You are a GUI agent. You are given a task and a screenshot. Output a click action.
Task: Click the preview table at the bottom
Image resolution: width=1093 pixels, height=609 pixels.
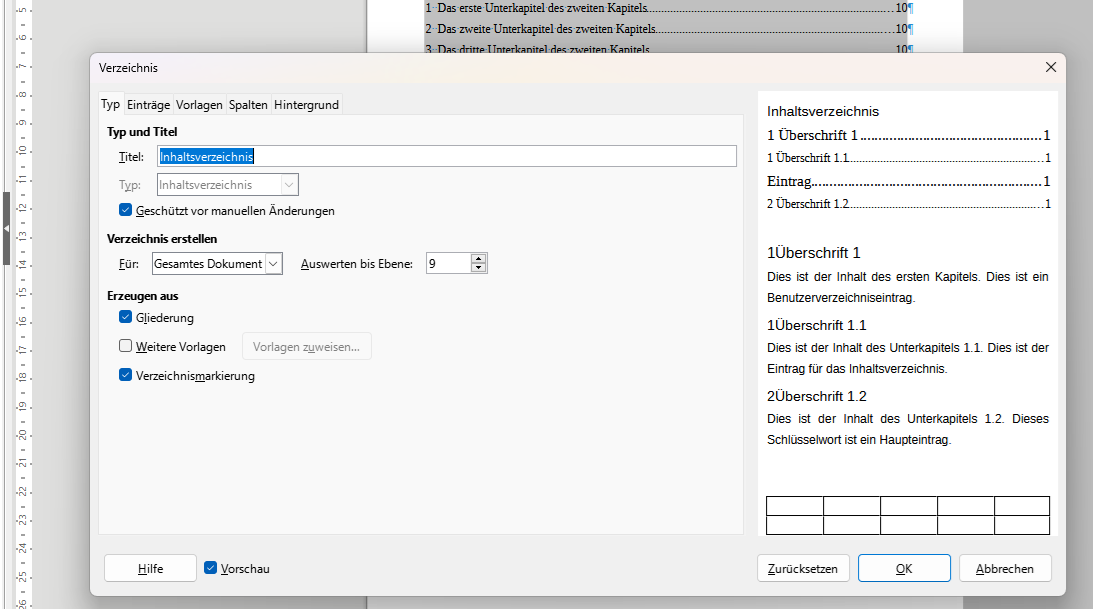pos(908,516)
